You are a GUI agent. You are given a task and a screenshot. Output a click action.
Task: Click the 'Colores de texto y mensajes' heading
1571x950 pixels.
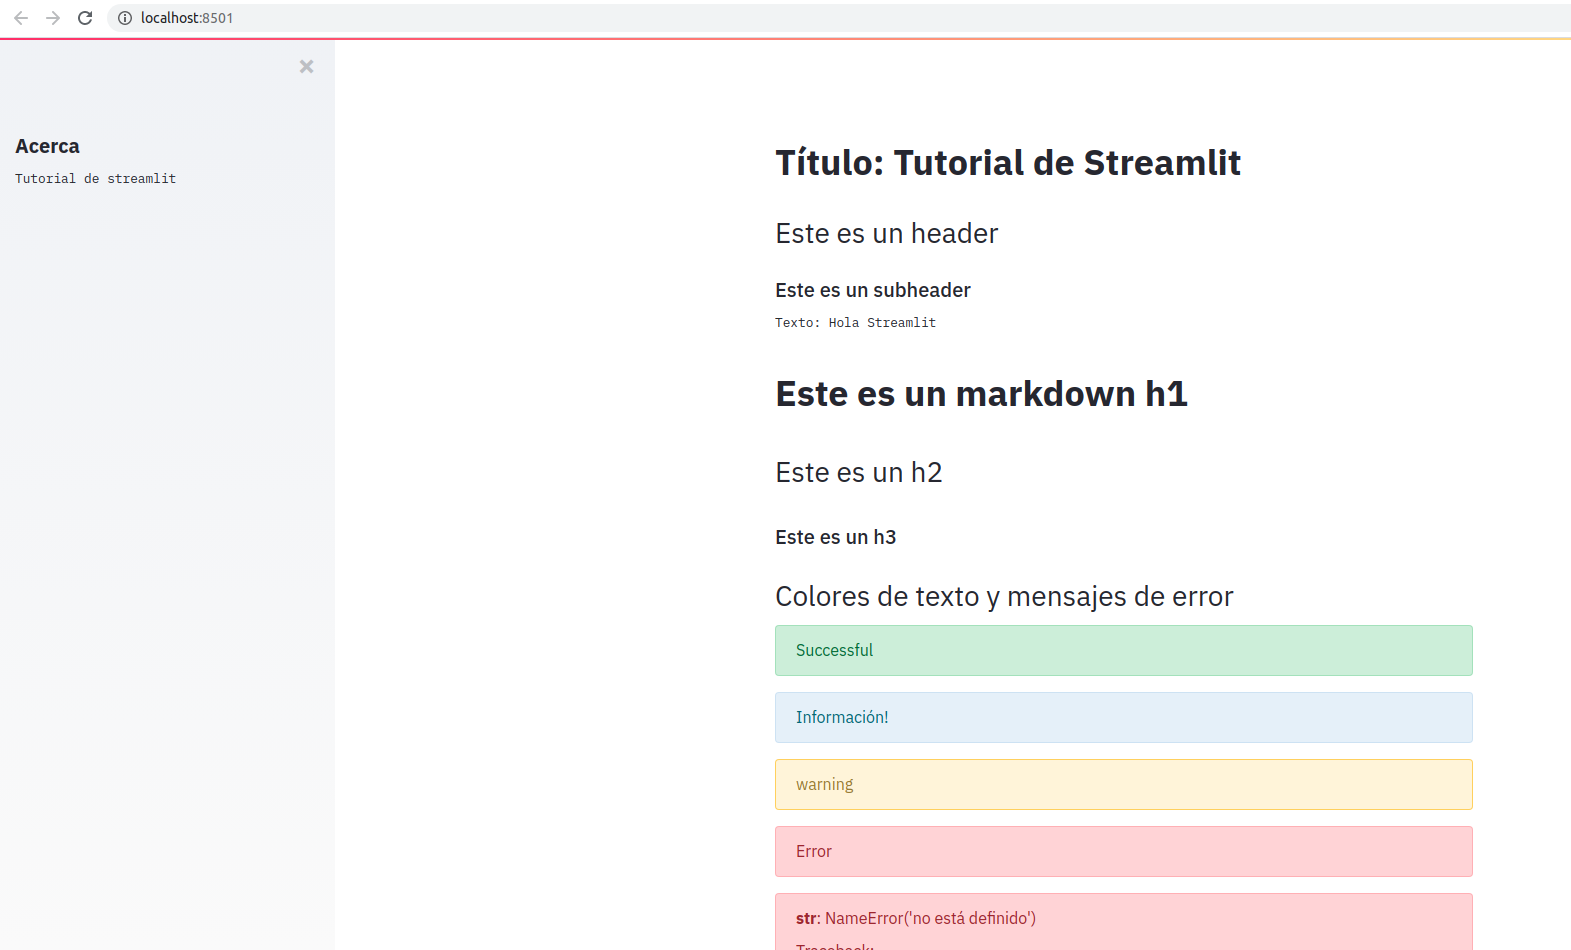pos(1003,596)
